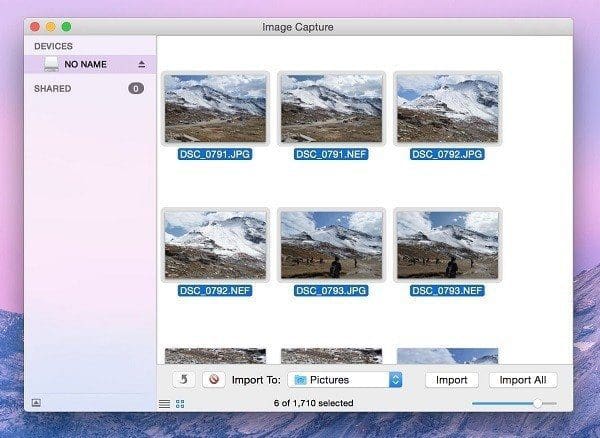The height and width of the screenshot is (438, 600).
Task: Select the DSC_0792.NEF thumbnail
Action: point(215,245)
